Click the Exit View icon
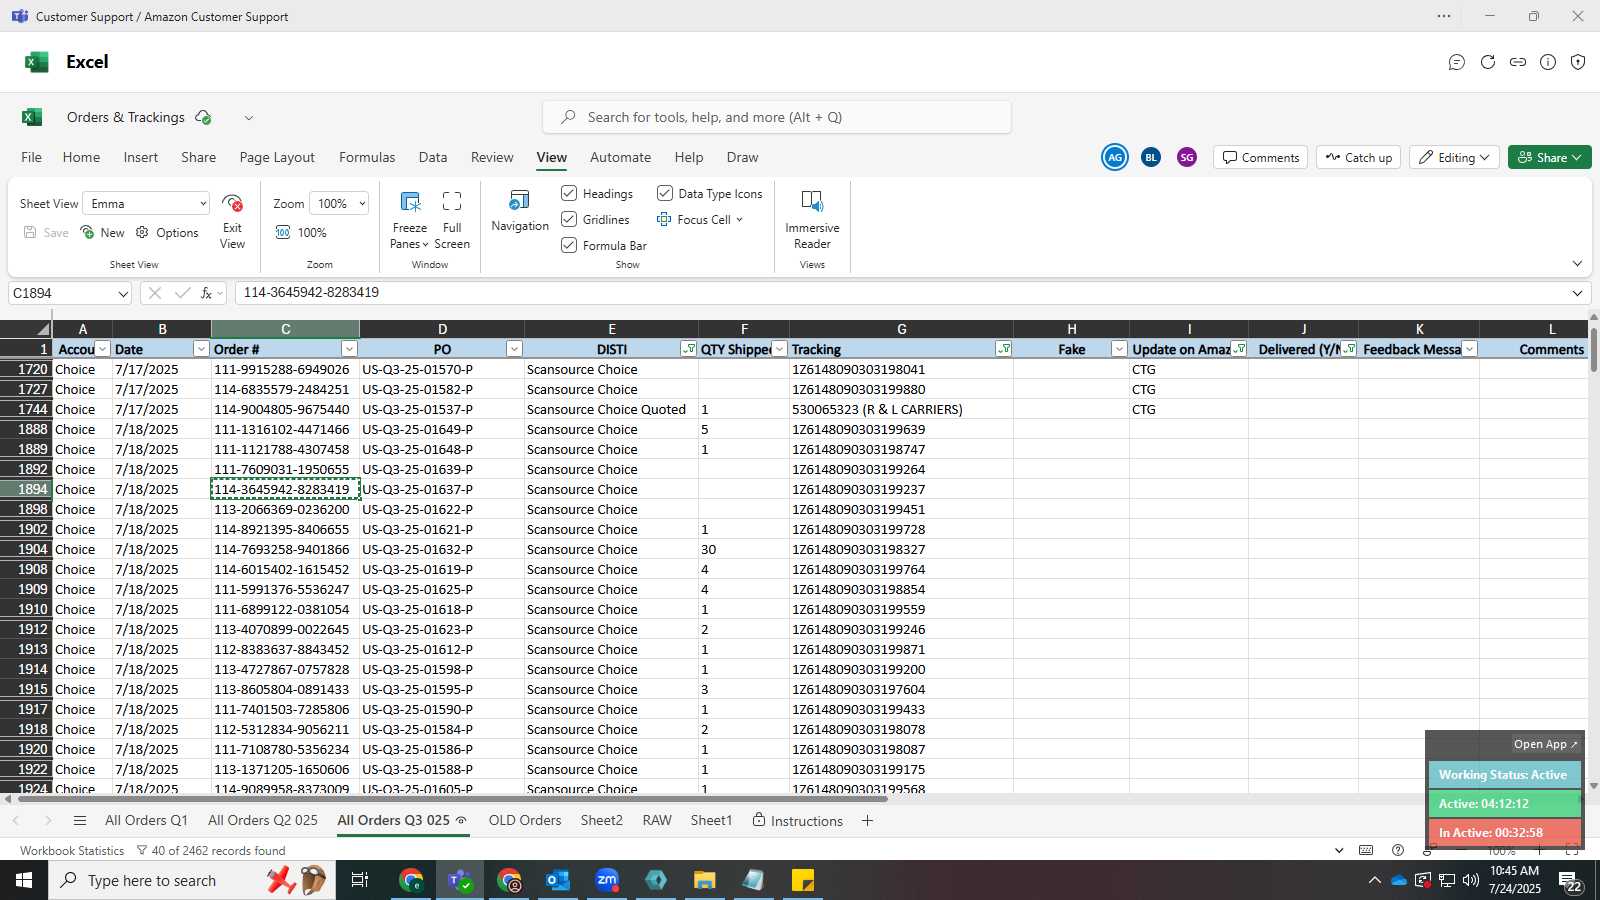Screen dimensions: 1600x900 (232, 203)
